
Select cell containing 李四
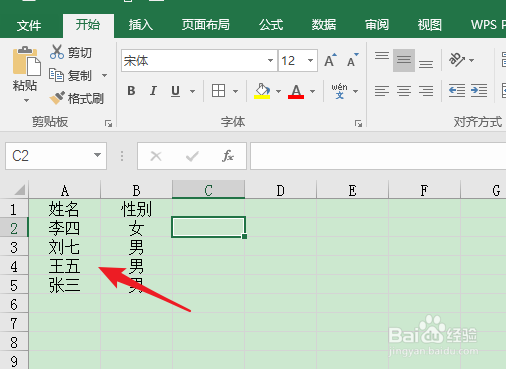tap(65, 228)
